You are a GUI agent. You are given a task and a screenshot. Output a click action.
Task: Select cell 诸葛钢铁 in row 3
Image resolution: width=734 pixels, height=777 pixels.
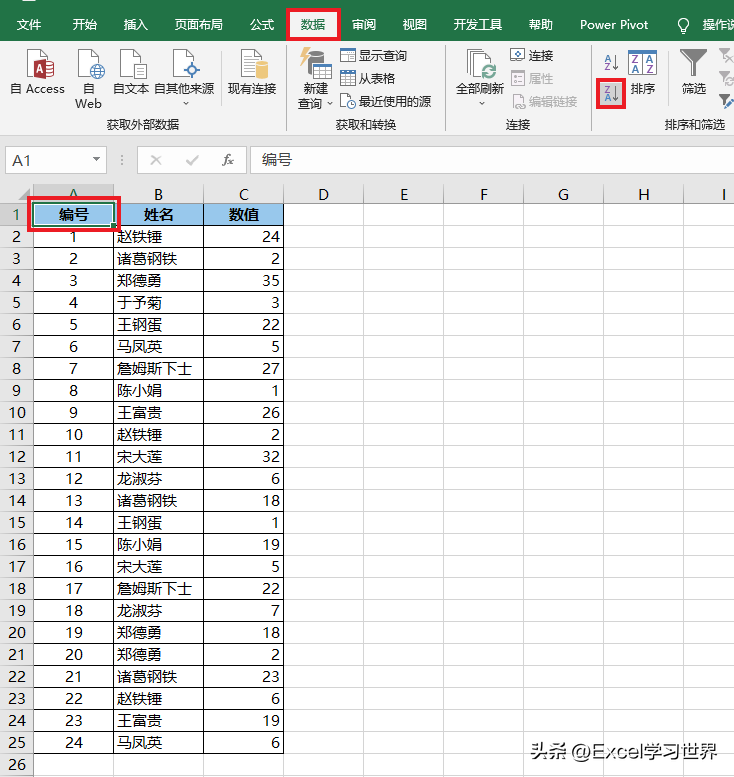tap(158, 258)
